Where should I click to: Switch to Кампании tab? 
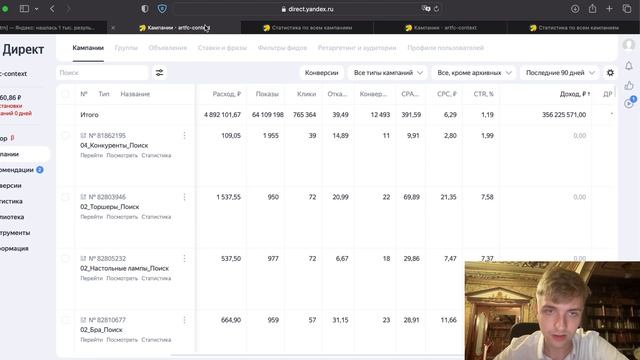tap(88, 48)
